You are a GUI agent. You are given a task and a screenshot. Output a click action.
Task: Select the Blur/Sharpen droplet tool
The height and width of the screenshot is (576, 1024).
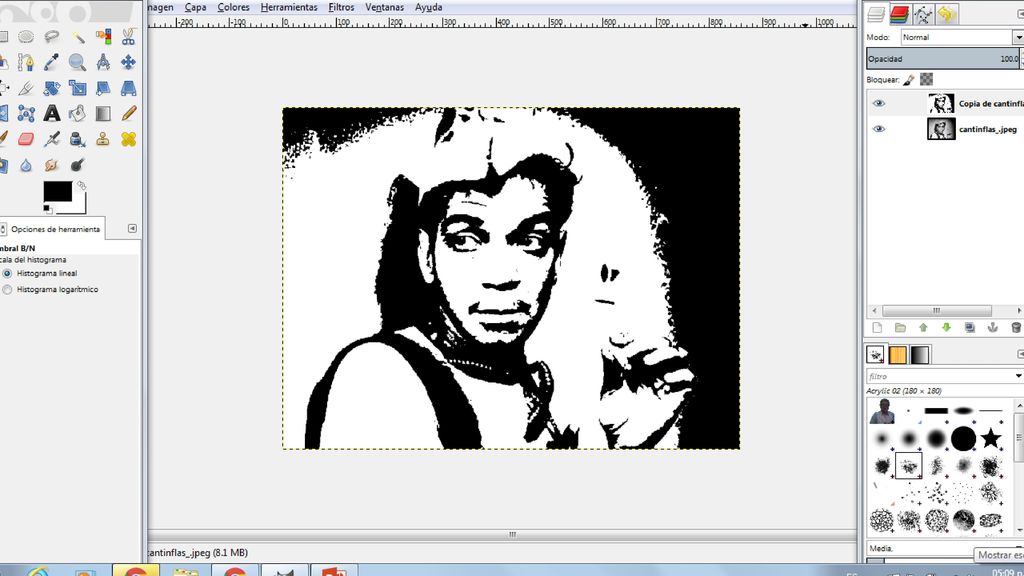click(26, 165)
